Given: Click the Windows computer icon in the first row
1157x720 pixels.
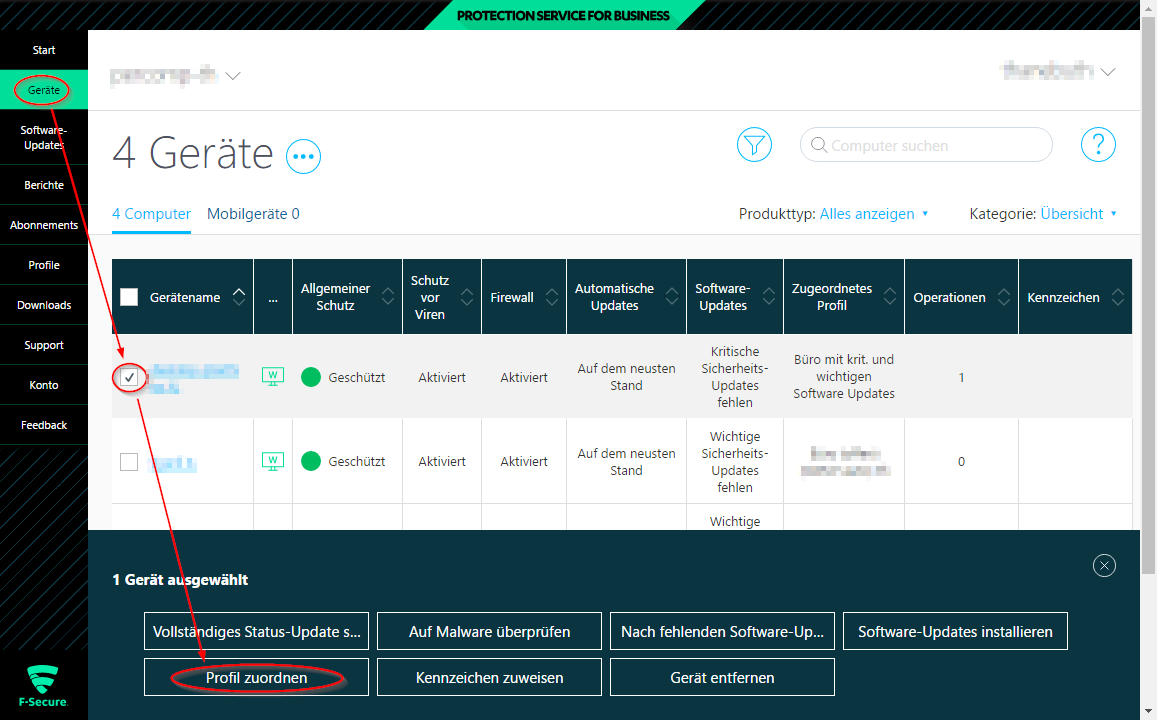Looking at the screenshot, I should click(273, 376).
